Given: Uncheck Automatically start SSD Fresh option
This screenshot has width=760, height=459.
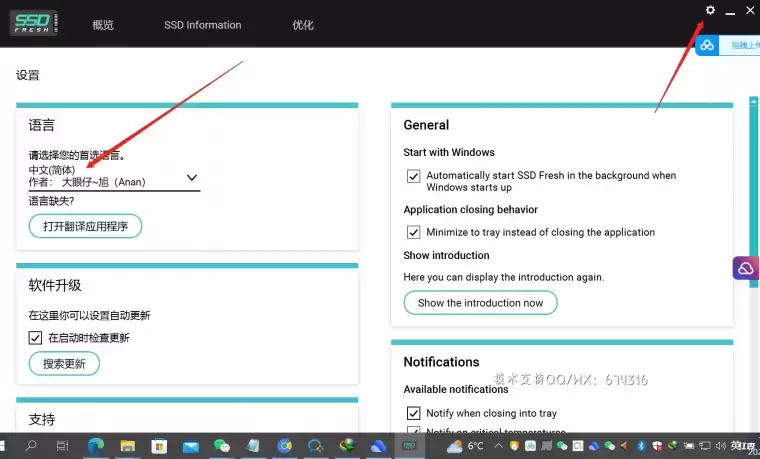Looking at the screenshot, I should click(x=413, y=176).
